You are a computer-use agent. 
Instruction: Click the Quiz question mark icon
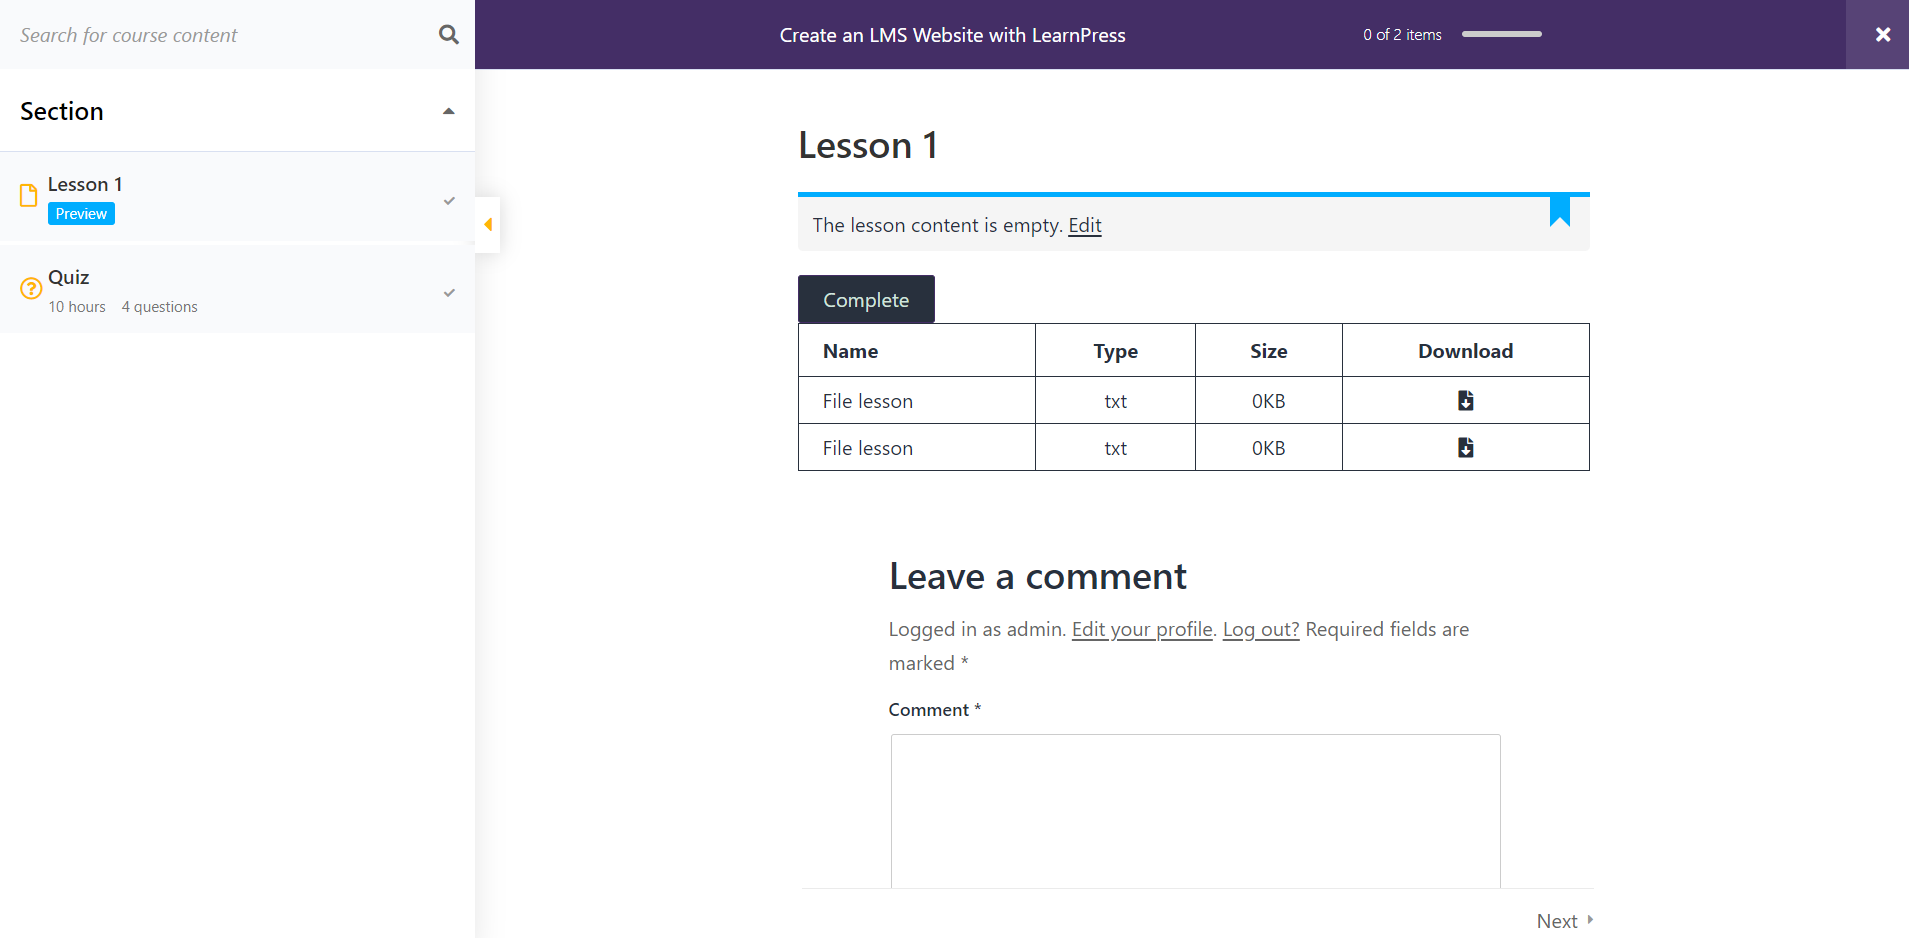click(31, 288)
